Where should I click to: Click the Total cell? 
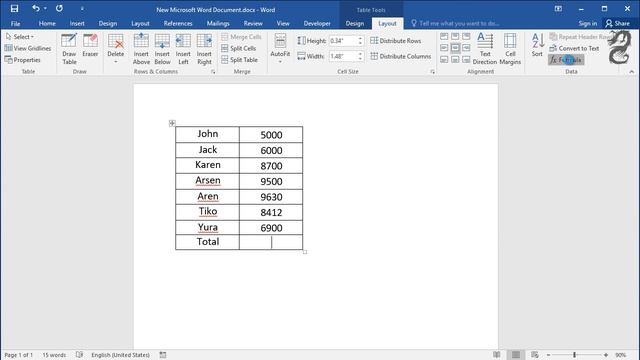pos(208,242)
